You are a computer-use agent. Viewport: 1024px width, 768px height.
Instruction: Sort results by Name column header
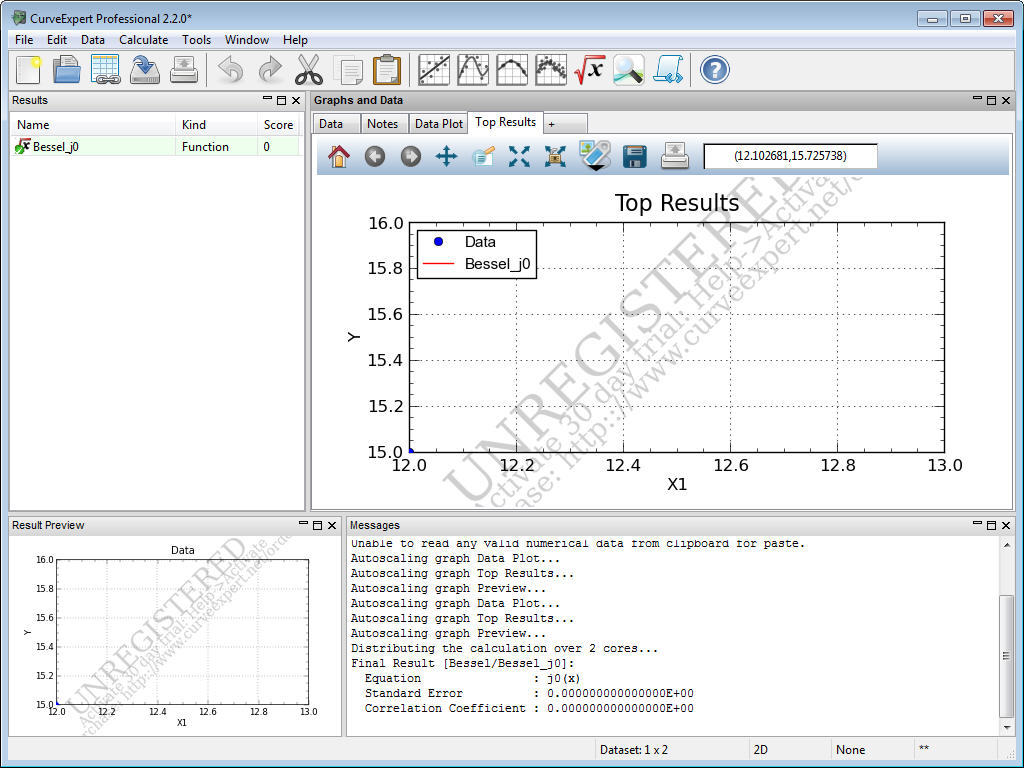(x=93, y=125)
